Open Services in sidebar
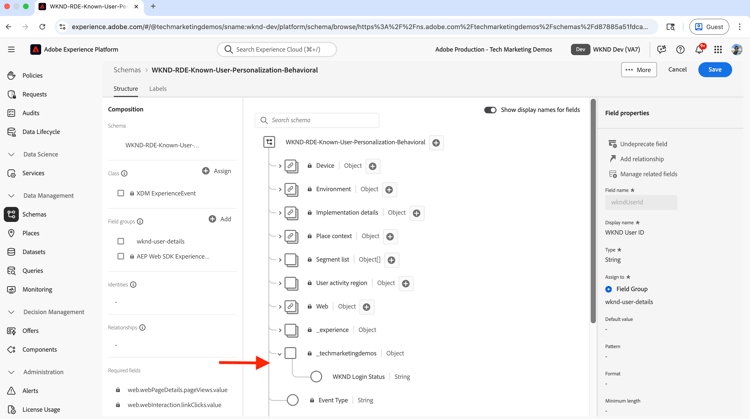Image resolution: width=750 pixels, height=419 pixels. 33,173
